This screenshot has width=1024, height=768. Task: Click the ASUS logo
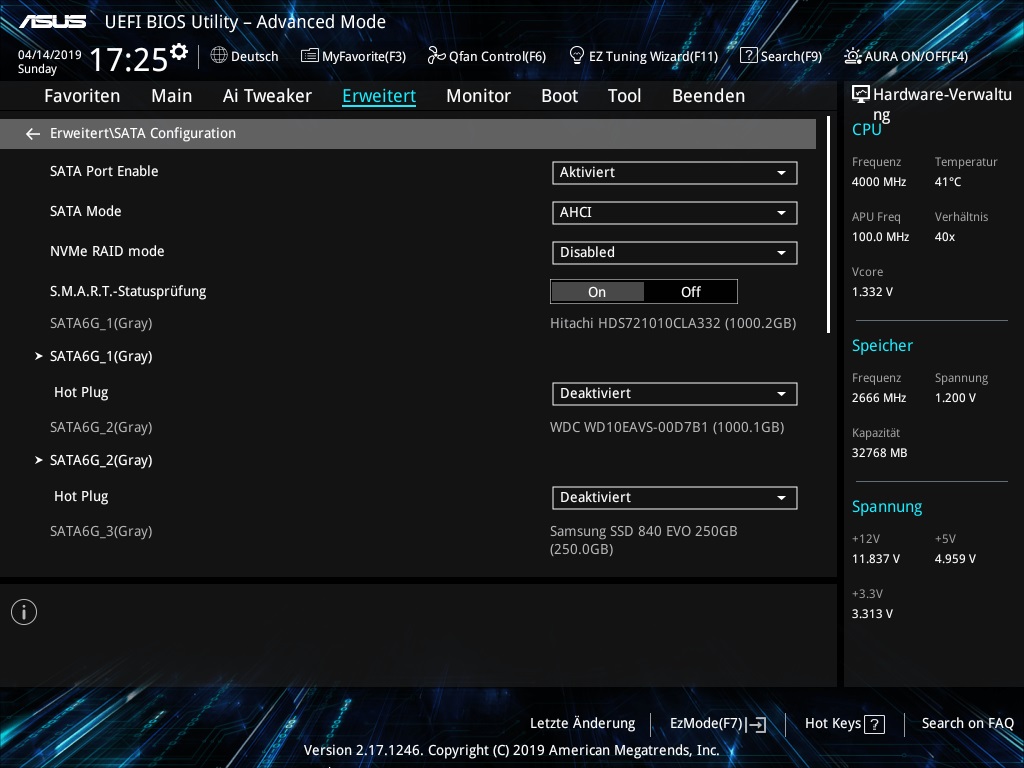[53, 22]
